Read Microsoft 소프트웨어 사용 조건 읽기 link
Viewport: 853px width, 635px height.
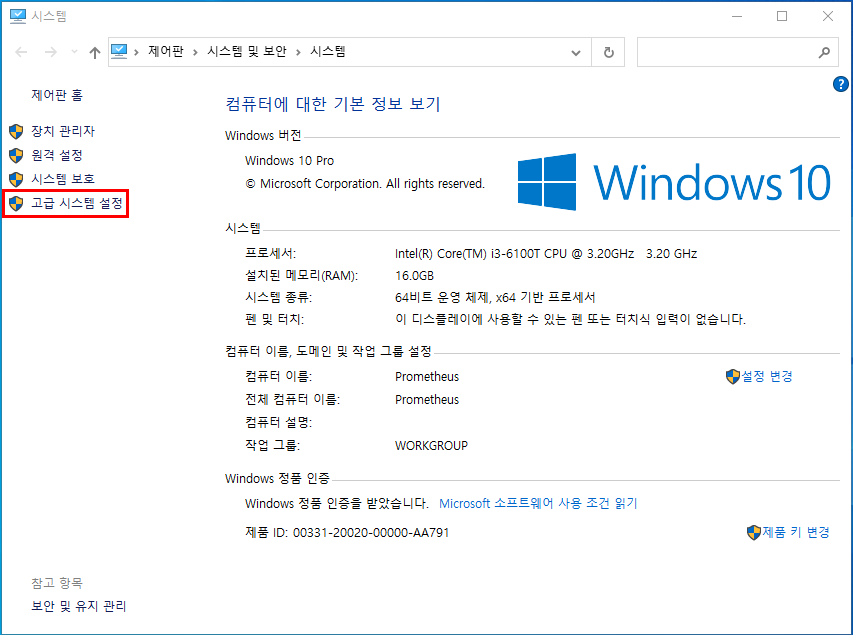pos(538,503)
